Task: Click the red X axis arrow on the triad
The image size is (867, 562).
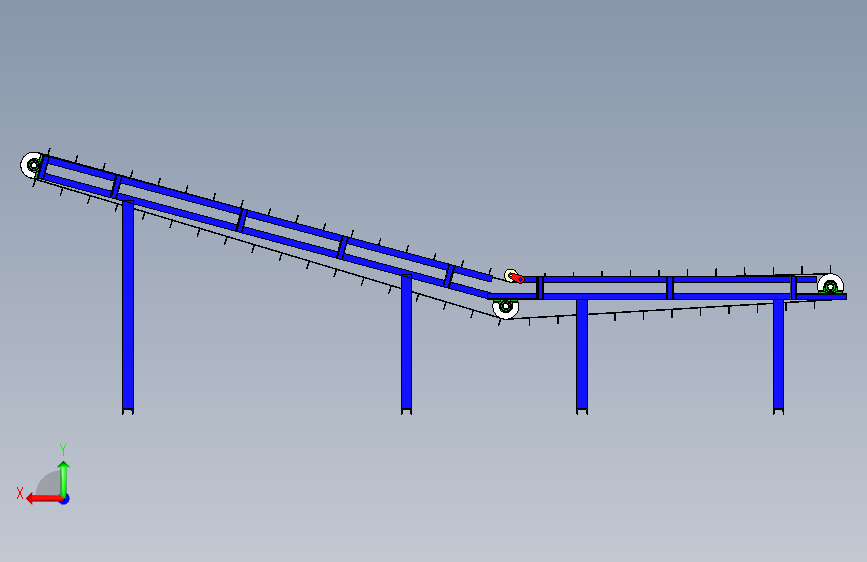Action: click(44, 499)
